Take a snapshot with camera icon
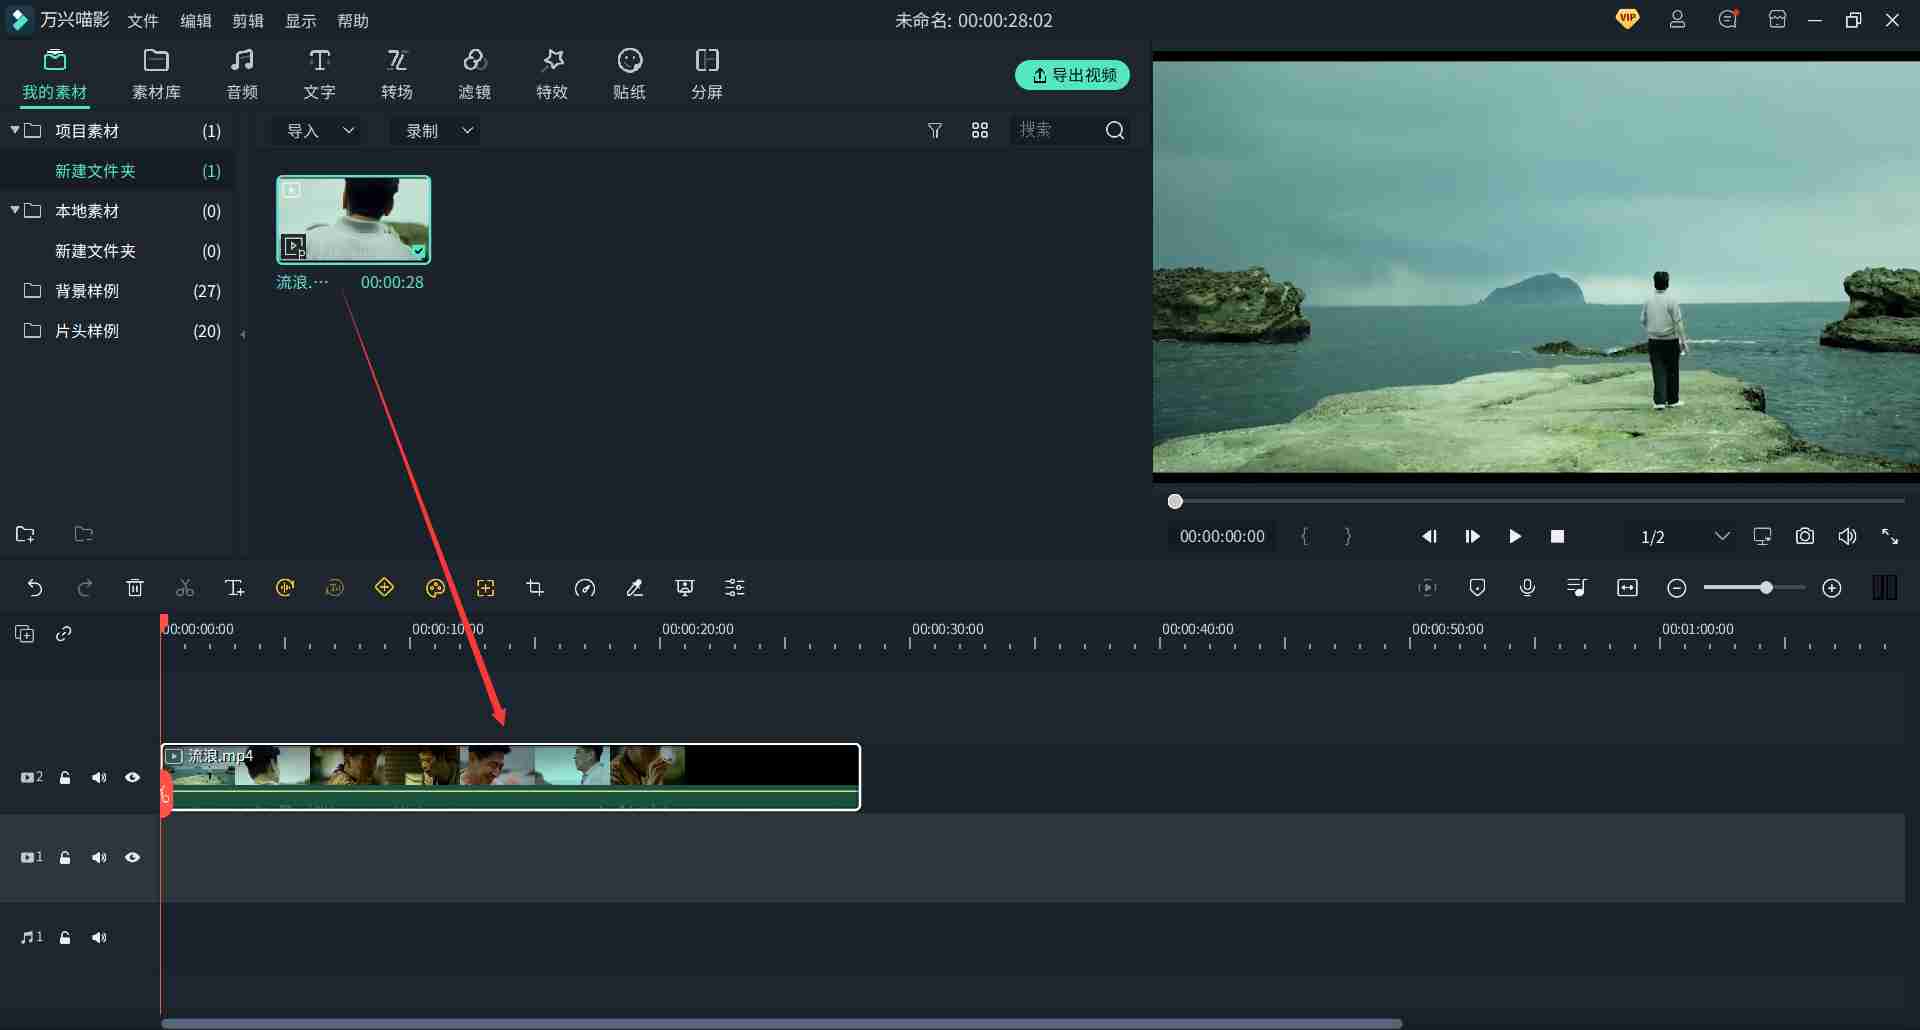Viewport: 1920px width, 1030px height. 1805,537
